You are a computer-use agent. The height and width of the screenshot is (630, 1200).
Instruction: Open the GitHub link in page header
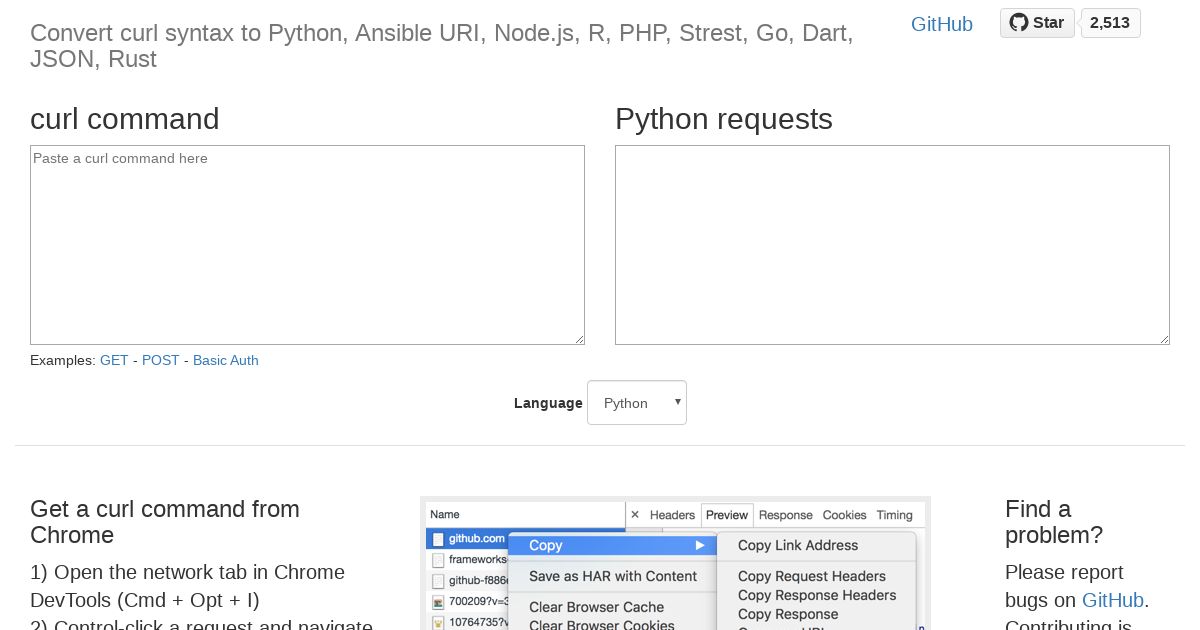942,24
